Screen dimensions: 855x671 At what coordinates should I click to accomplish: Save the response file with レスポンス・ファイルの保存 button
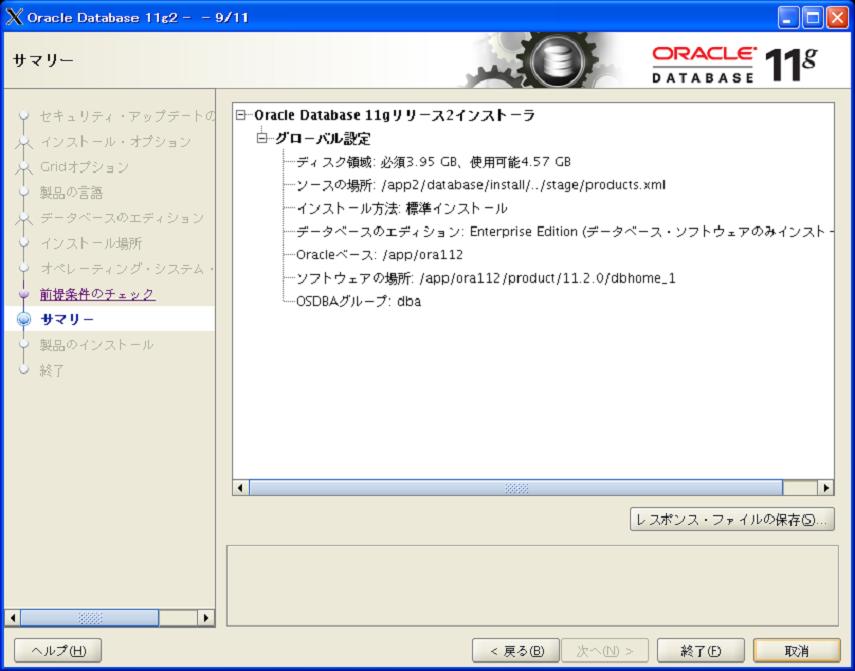pyautogui.click(x=732, y=519)
